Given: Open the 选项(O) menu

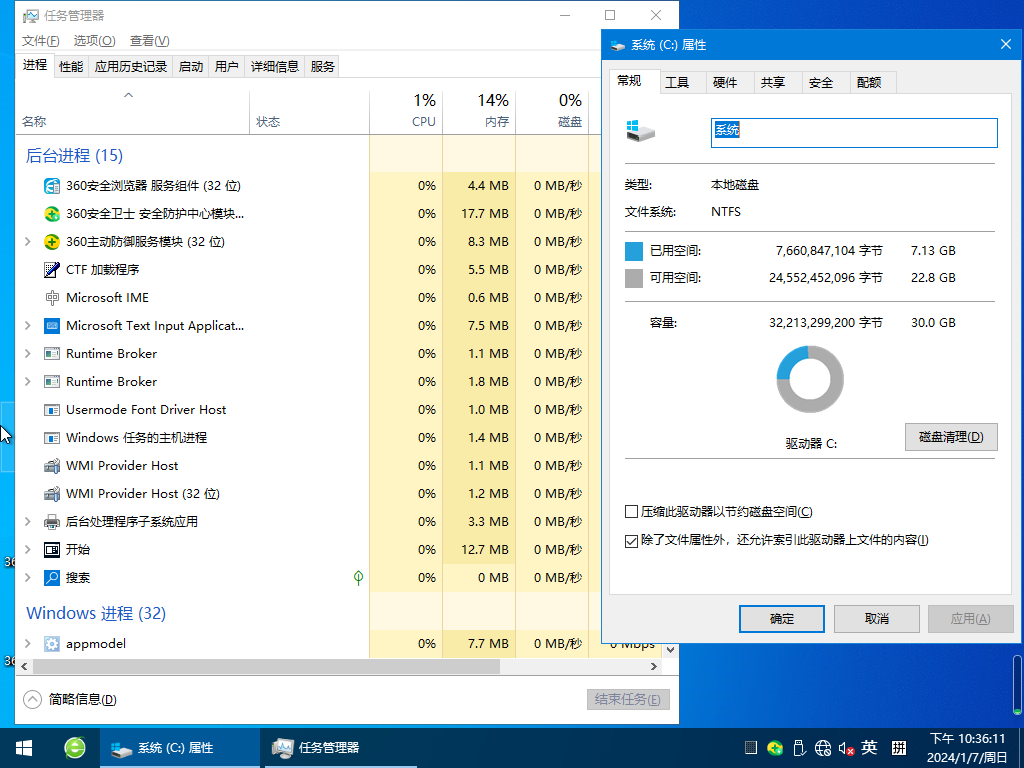Looking at the screenshot, I should [94, 41].
